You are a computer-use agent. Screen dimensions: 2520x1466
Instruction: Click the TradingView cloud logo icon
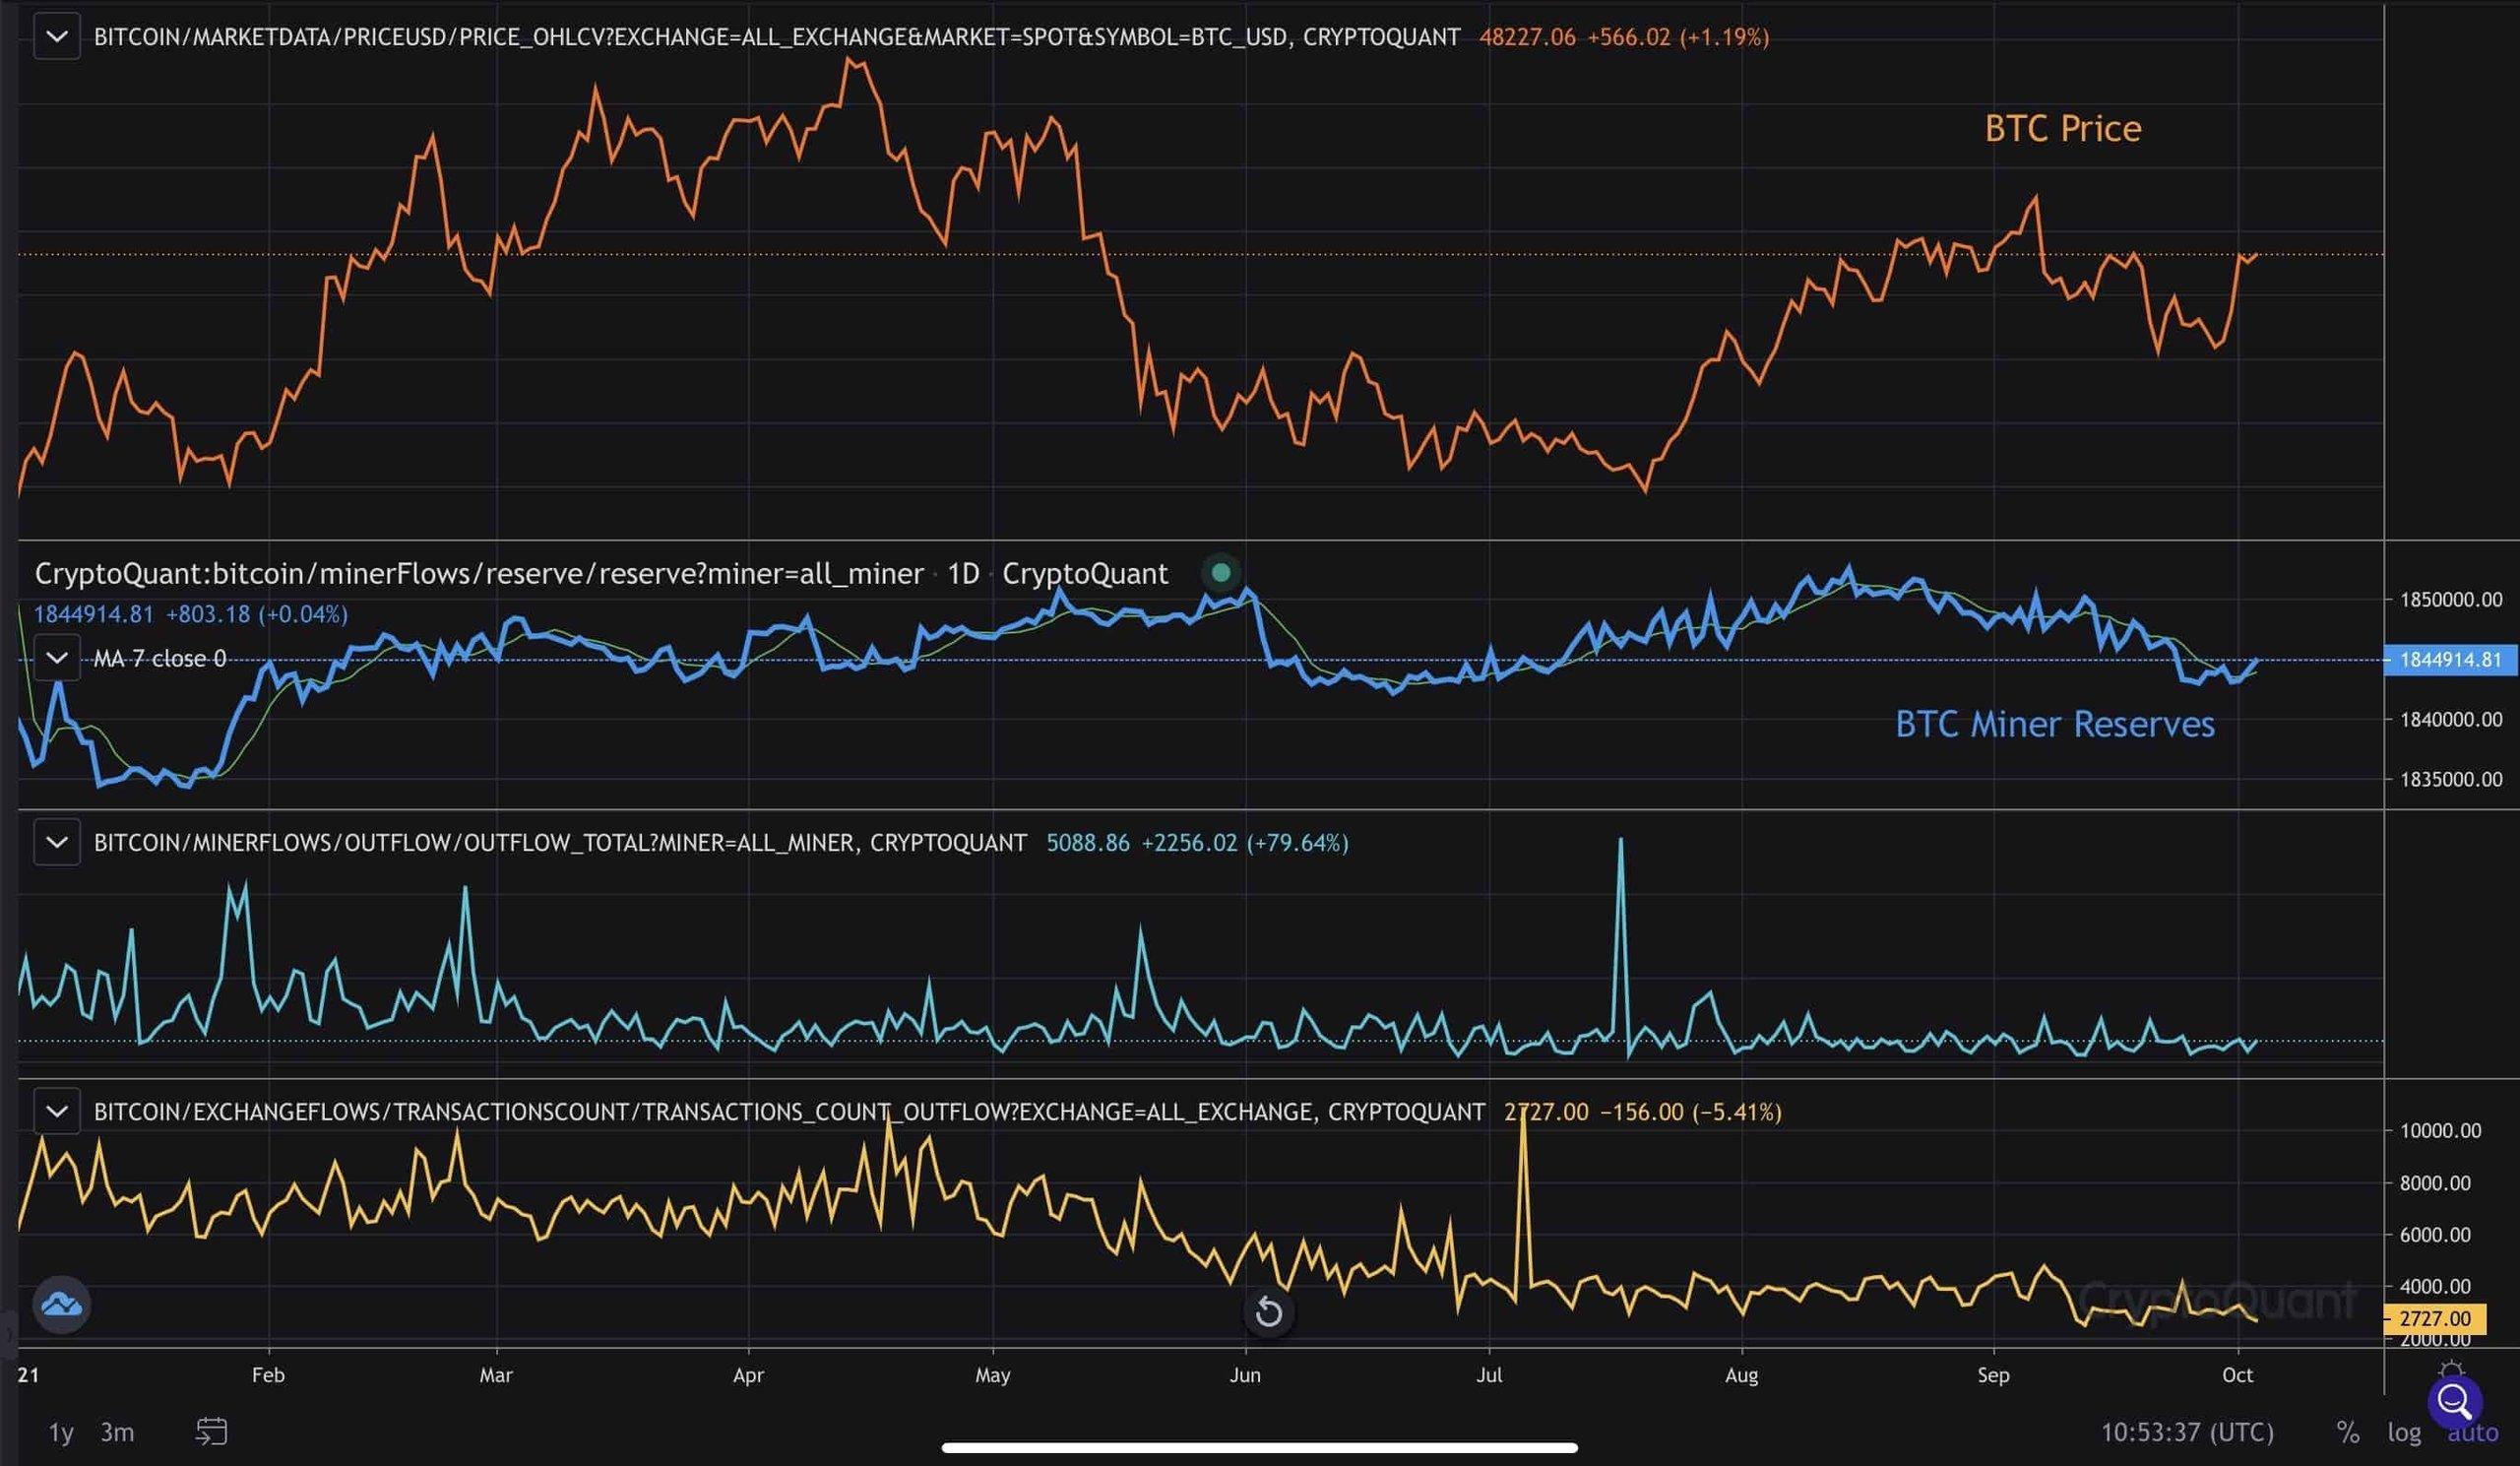(62, 1304)
